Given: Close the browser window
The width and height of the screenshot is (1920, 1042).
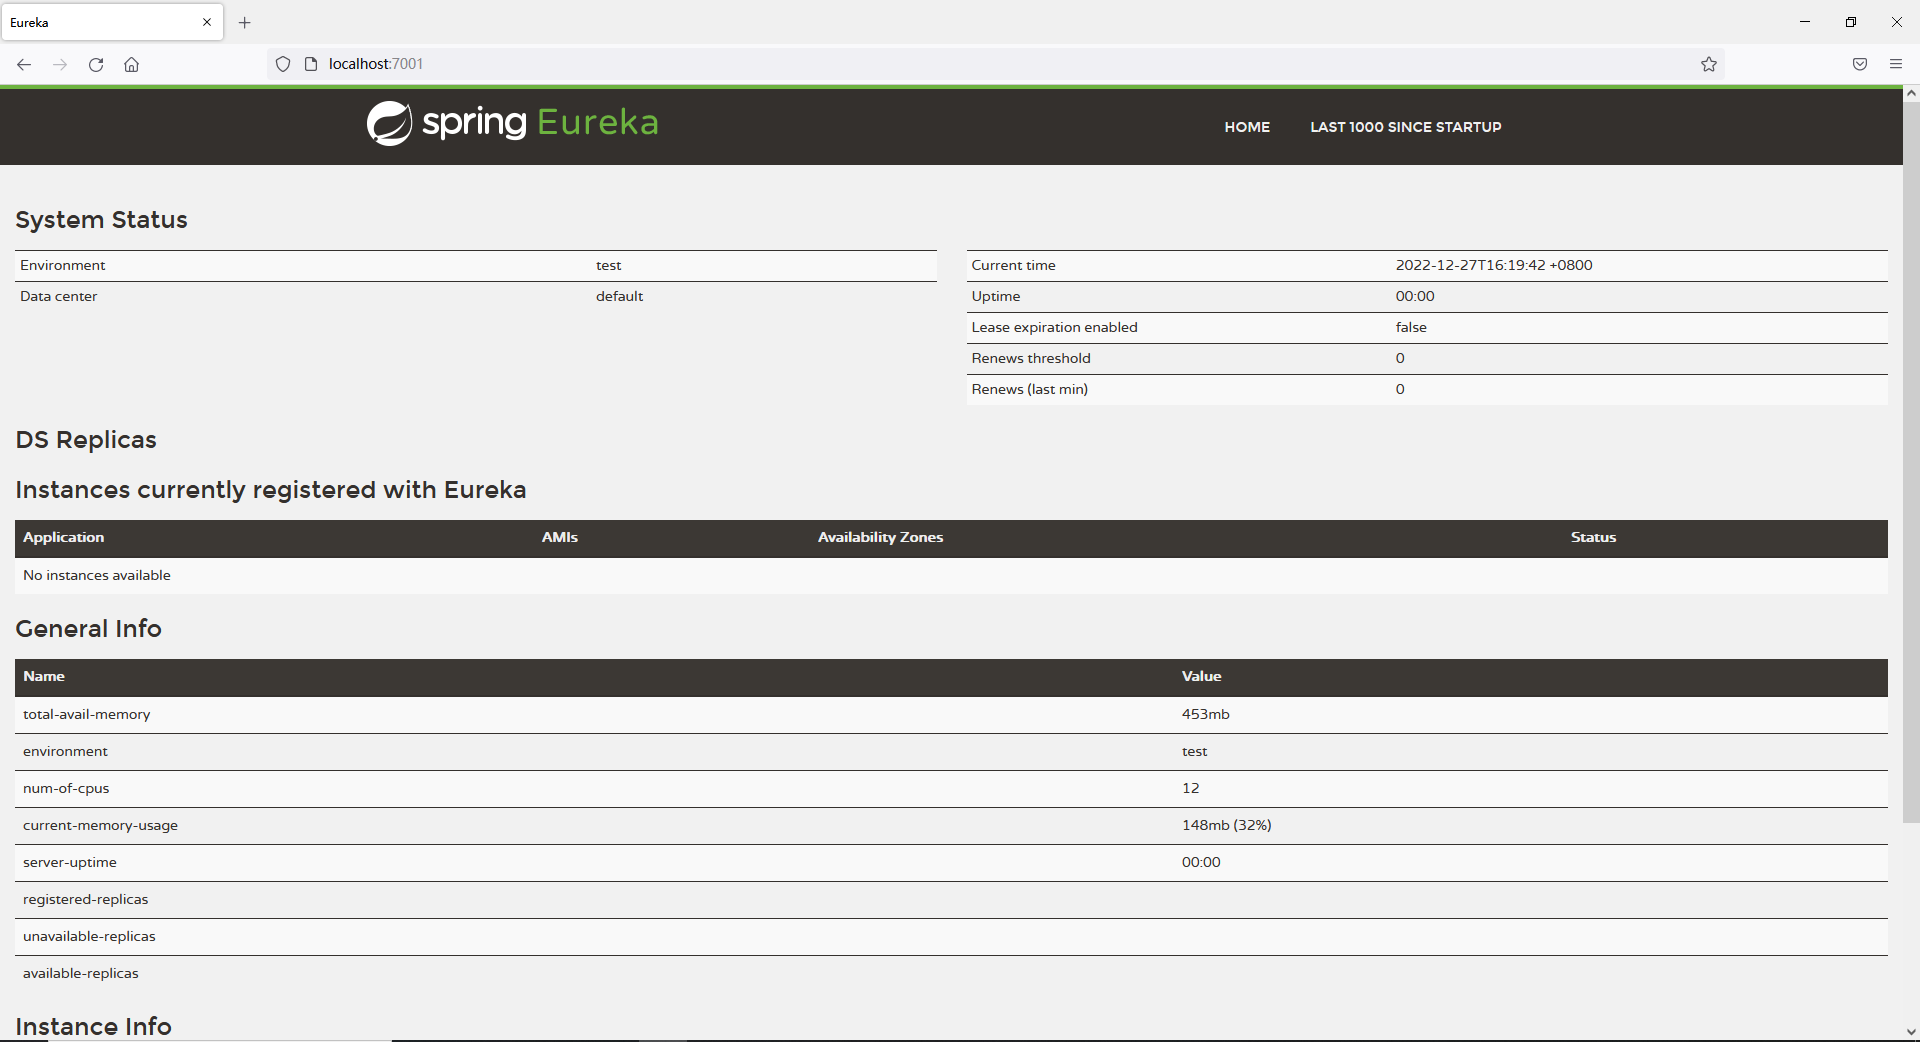Looking at the screenshot, I should click(x=1897, y=22).
